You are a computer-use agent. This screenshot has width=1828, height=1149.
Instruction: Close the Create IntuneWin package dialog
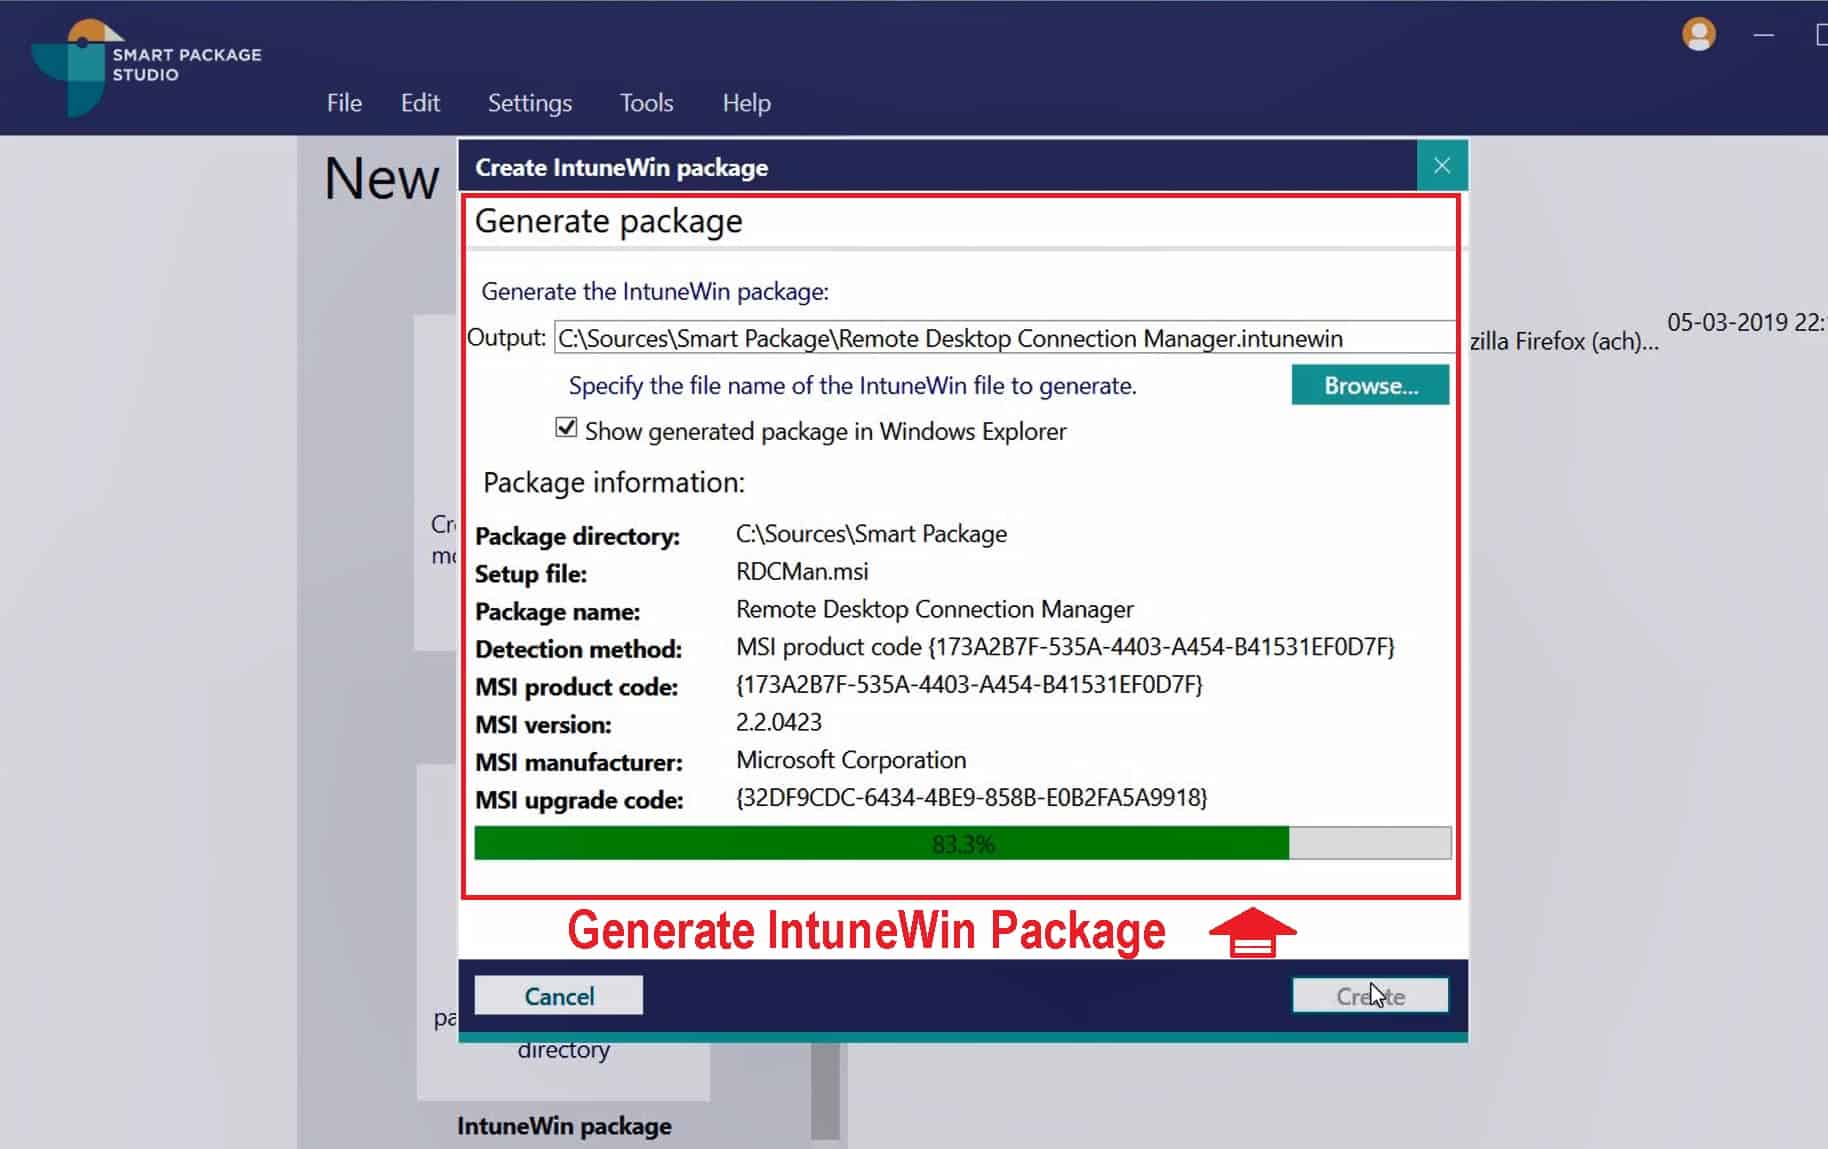point(1442,166)
